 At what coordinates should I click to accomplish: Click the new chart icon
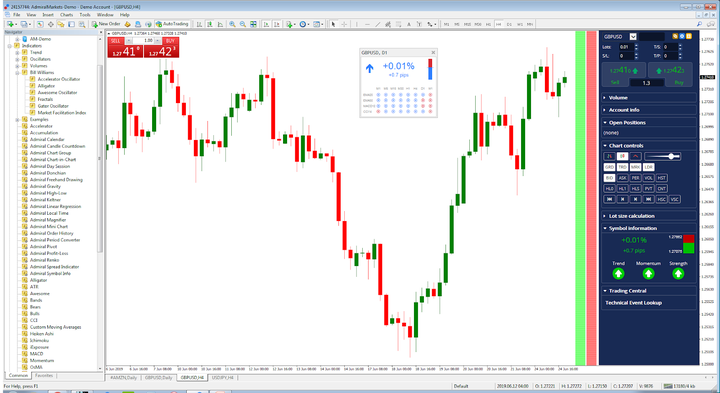point(11,24)
